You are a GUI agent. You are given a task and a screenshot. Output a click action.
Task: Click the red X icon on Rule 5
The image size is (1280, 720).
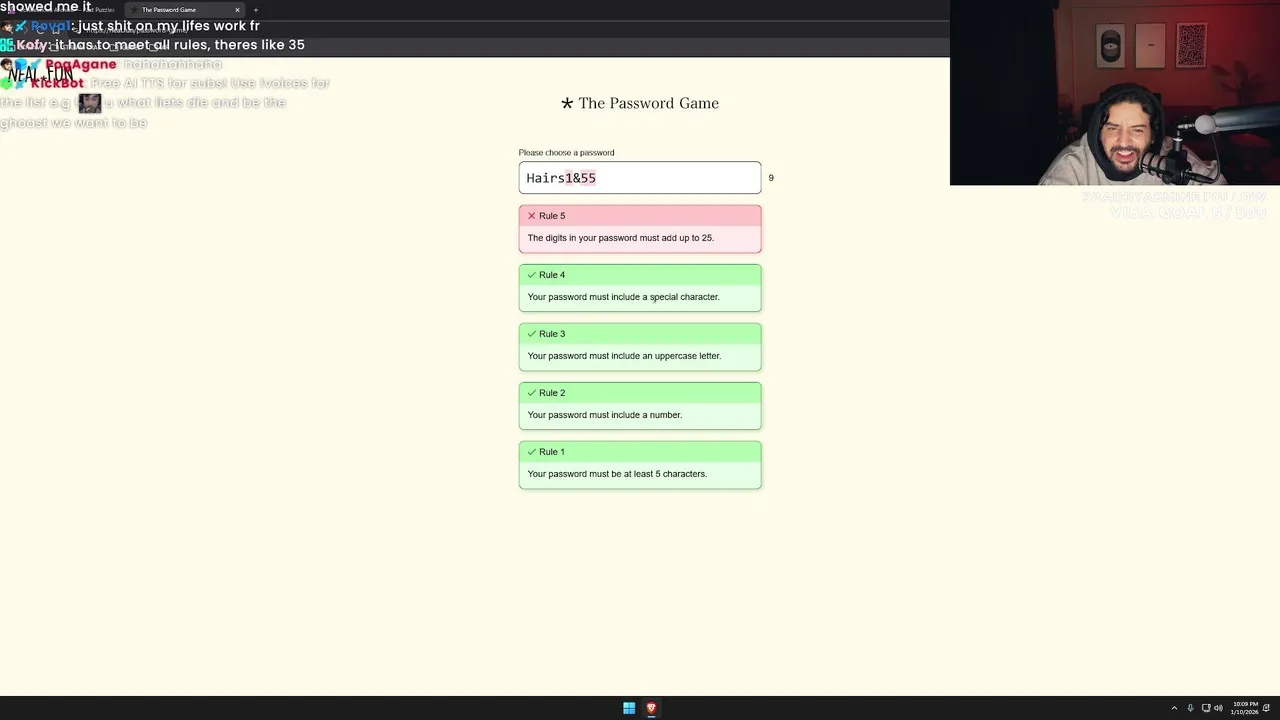531,216
